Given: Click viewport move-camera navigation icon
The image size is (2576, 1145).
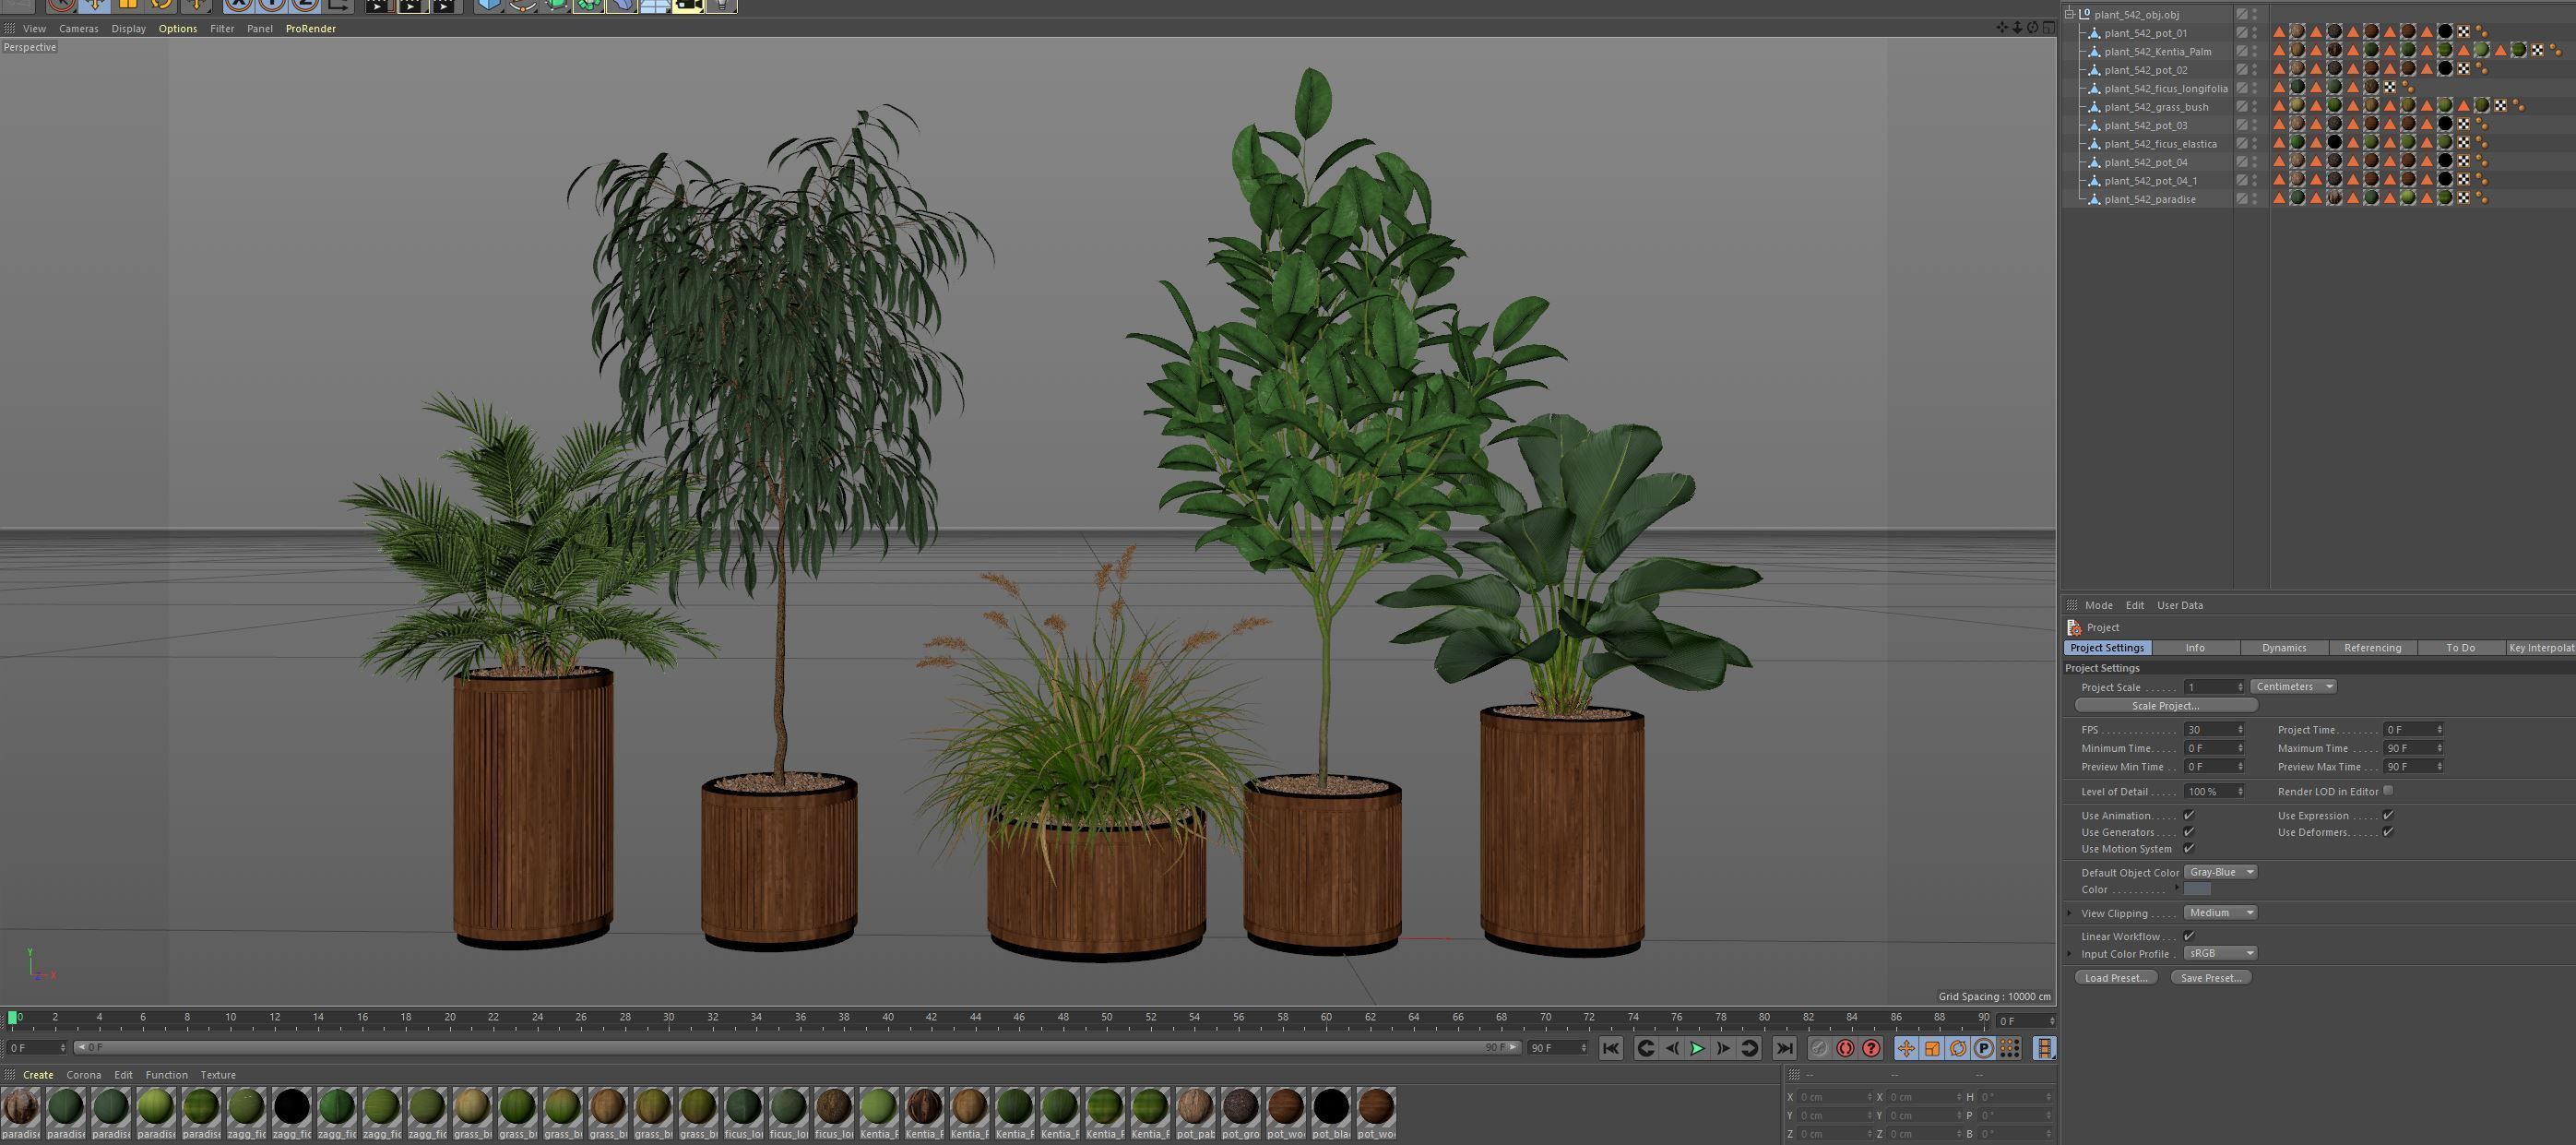Looking at the screenshot, I should point(2002,27).
